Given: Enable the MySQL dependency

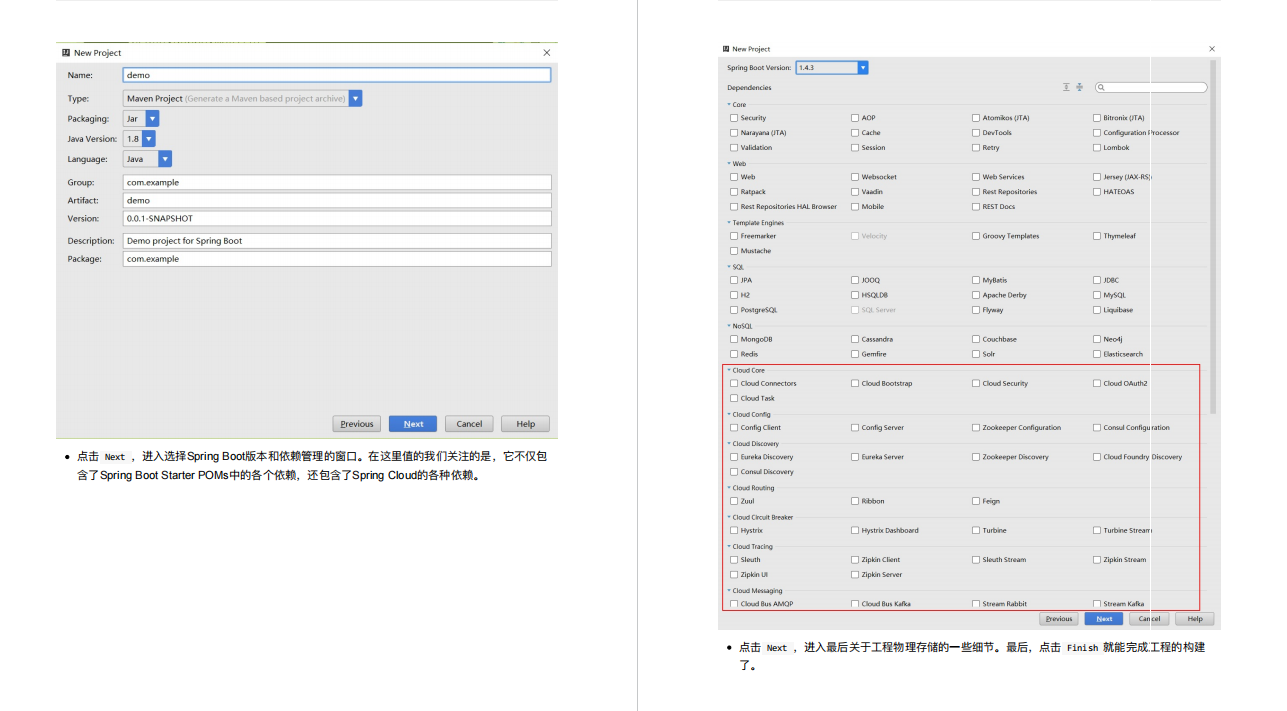Looking at the screenshot, I should coord(1097,294).
